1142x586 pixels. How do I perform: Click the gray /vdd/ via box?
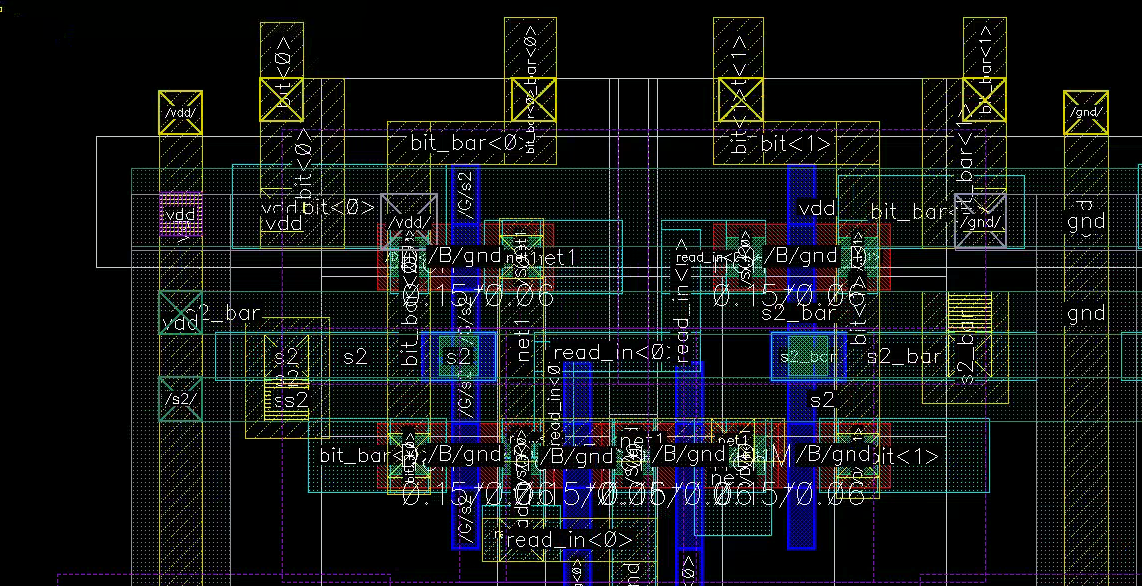coord(408,221)
